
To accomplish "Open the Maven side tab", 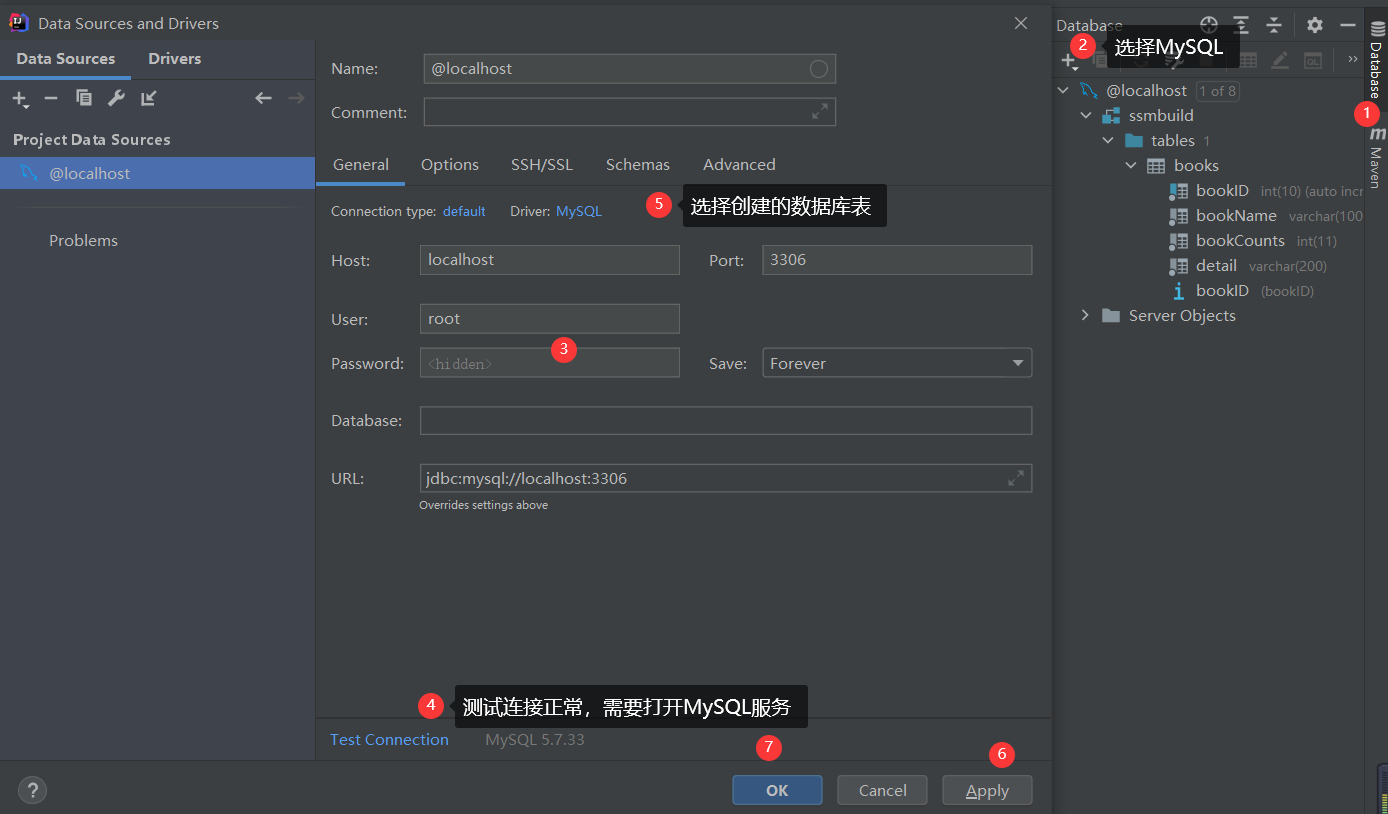I will click(x=1376, y=158).
